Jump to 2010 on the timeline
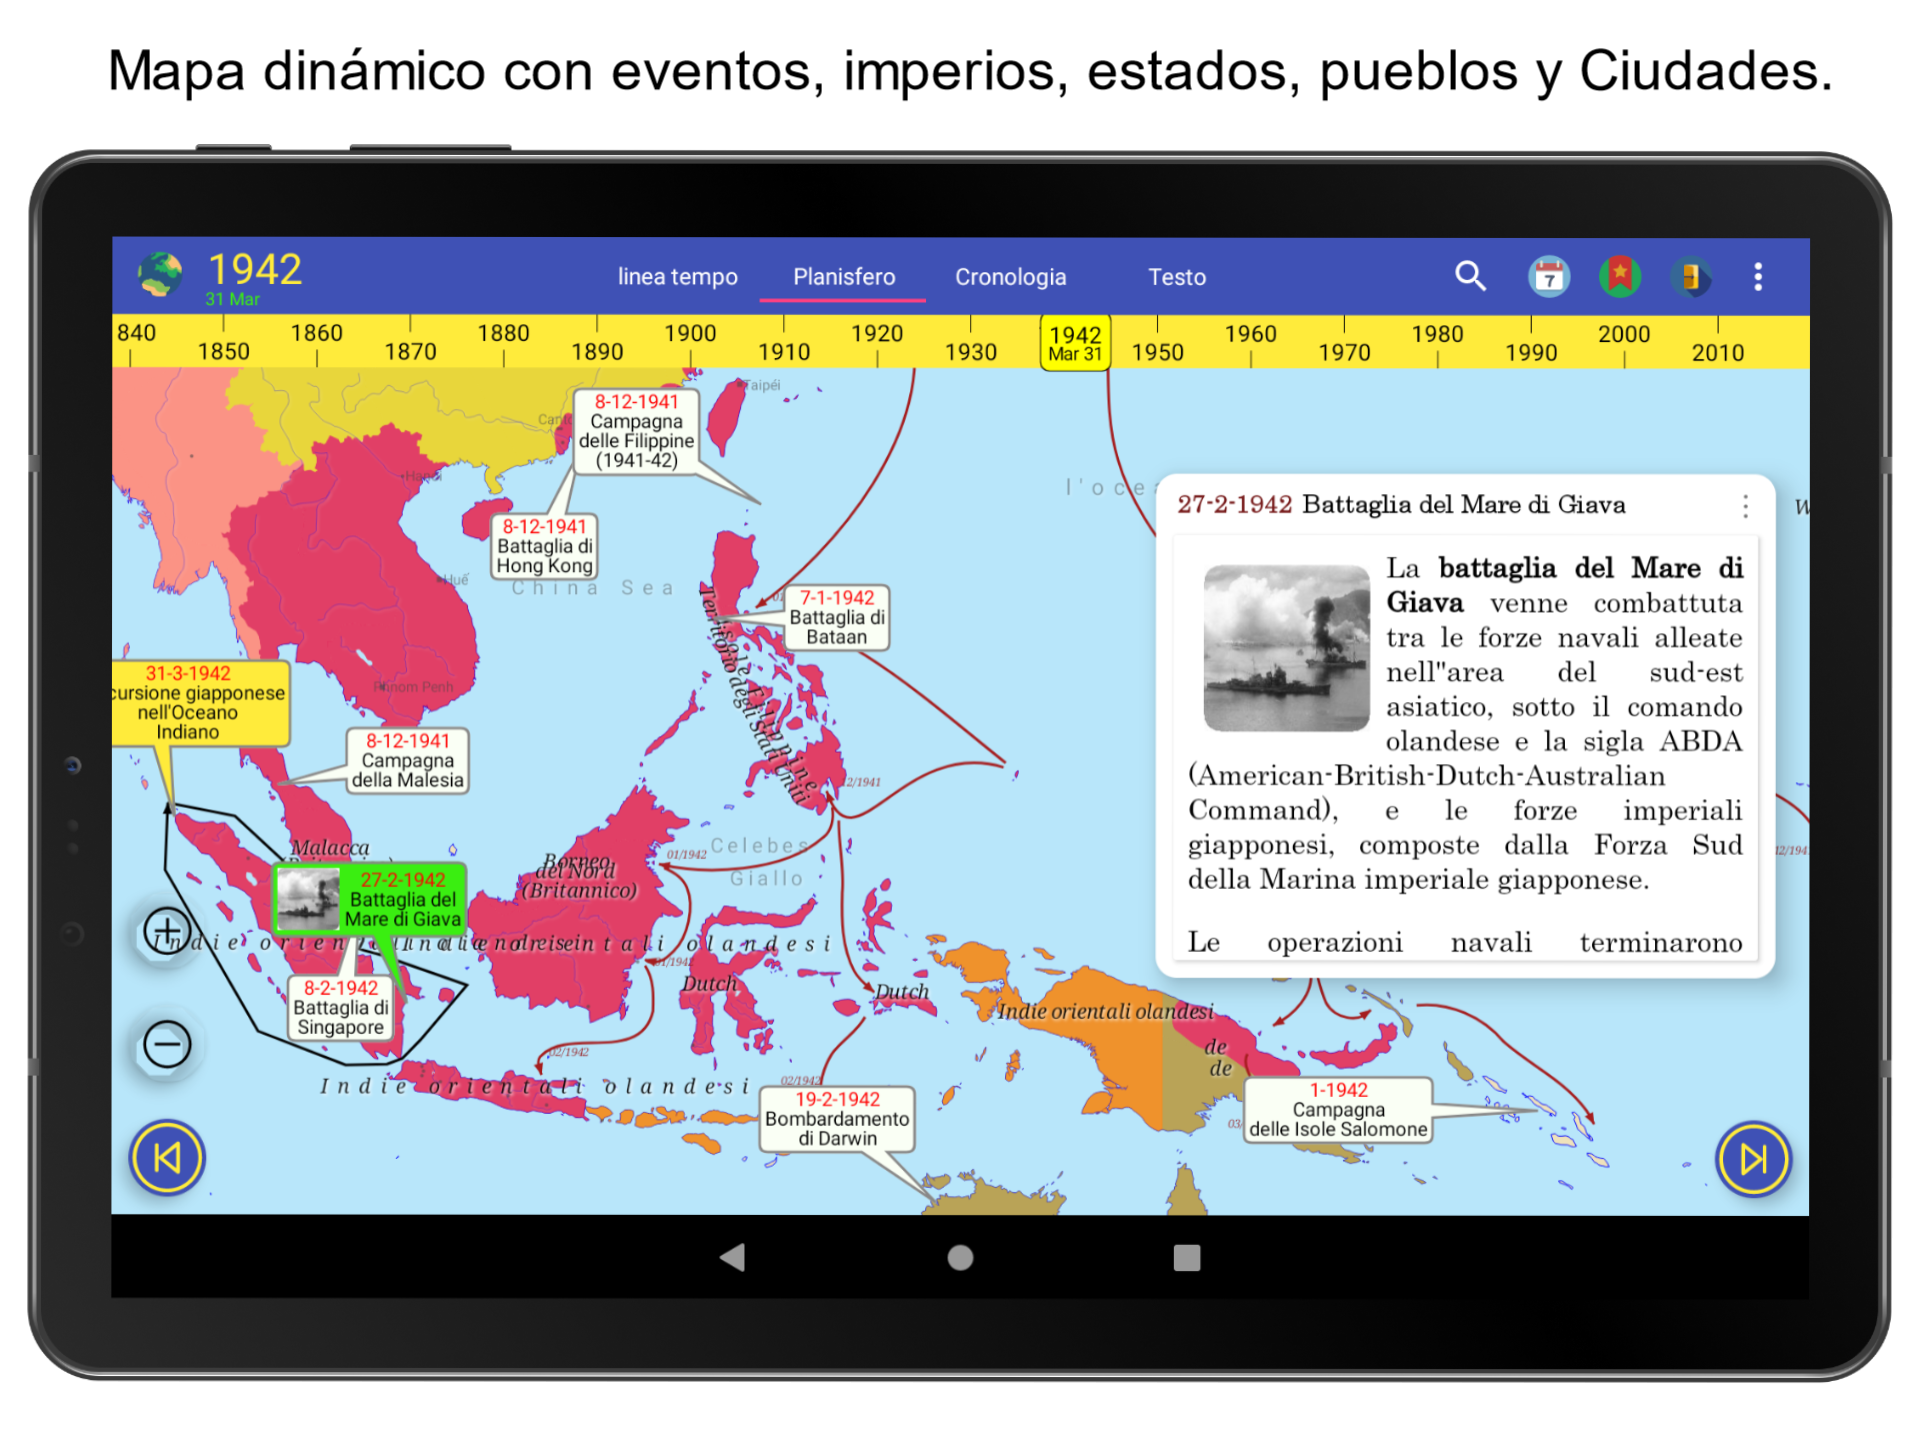Image resolution: width=1920 pixels, height=1440 pixels. tap(1717, 352)
